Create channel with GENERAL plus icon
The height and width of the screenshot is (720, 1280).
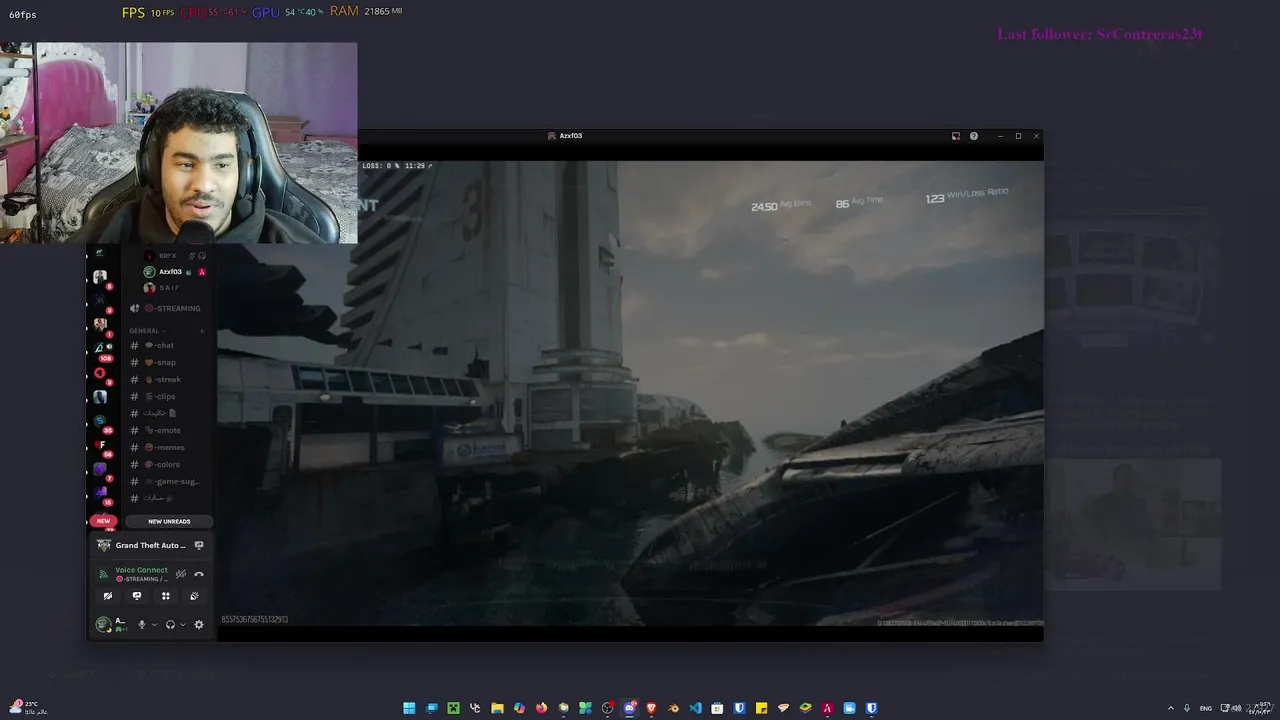(x=202, y=331)
